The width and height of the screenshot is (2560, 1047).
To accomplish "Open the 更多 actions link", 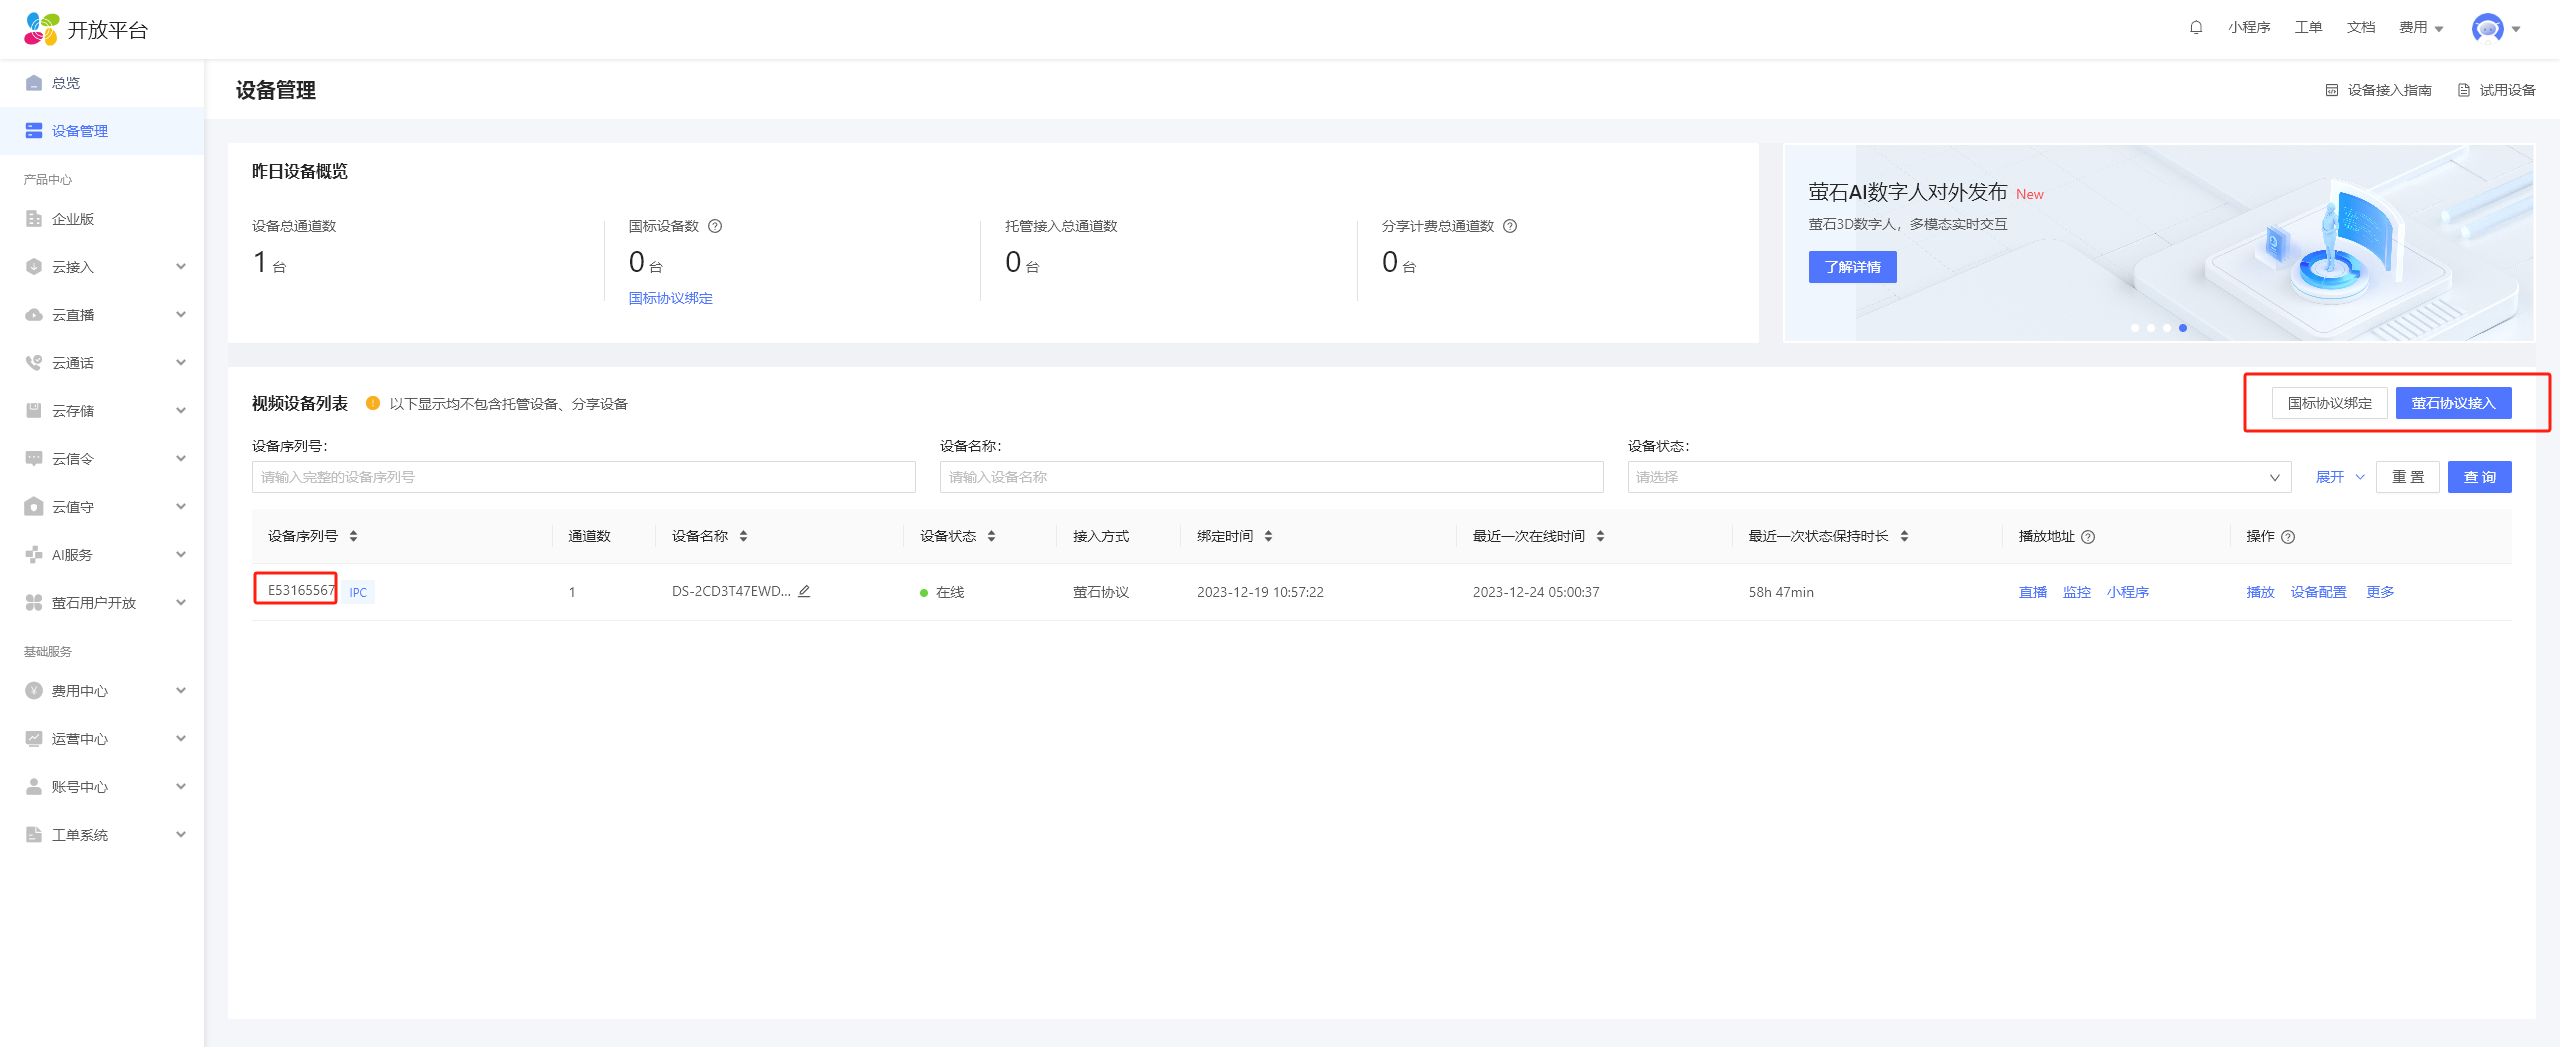I will coord(2380,592).
